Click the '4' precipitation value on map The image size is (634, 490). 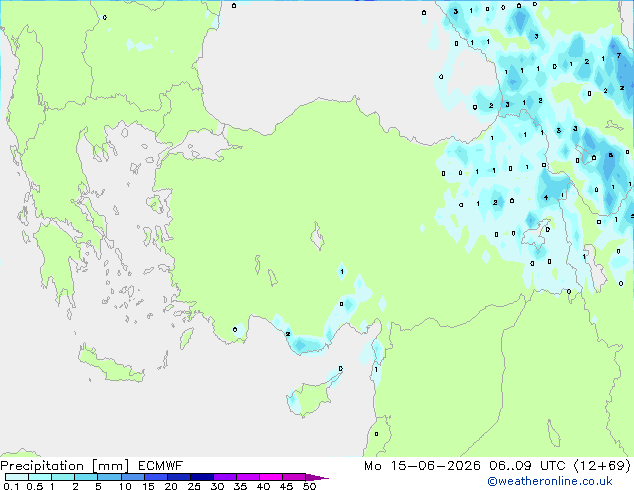click(x=546, y=197)
